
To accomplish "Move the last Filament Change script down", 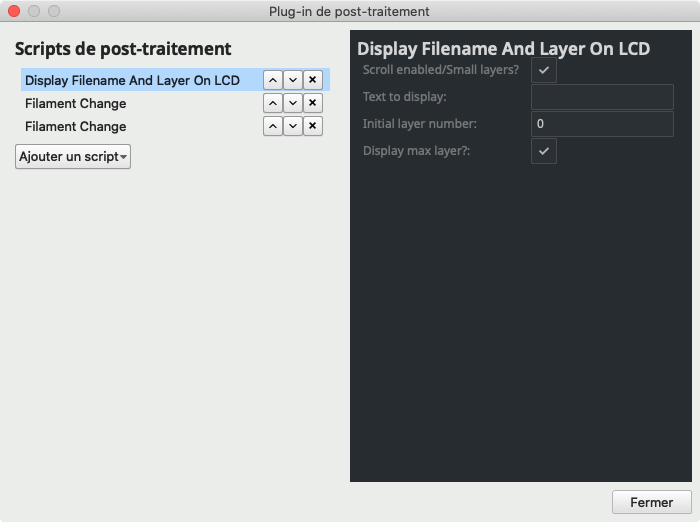I will [x=292, y=126].
